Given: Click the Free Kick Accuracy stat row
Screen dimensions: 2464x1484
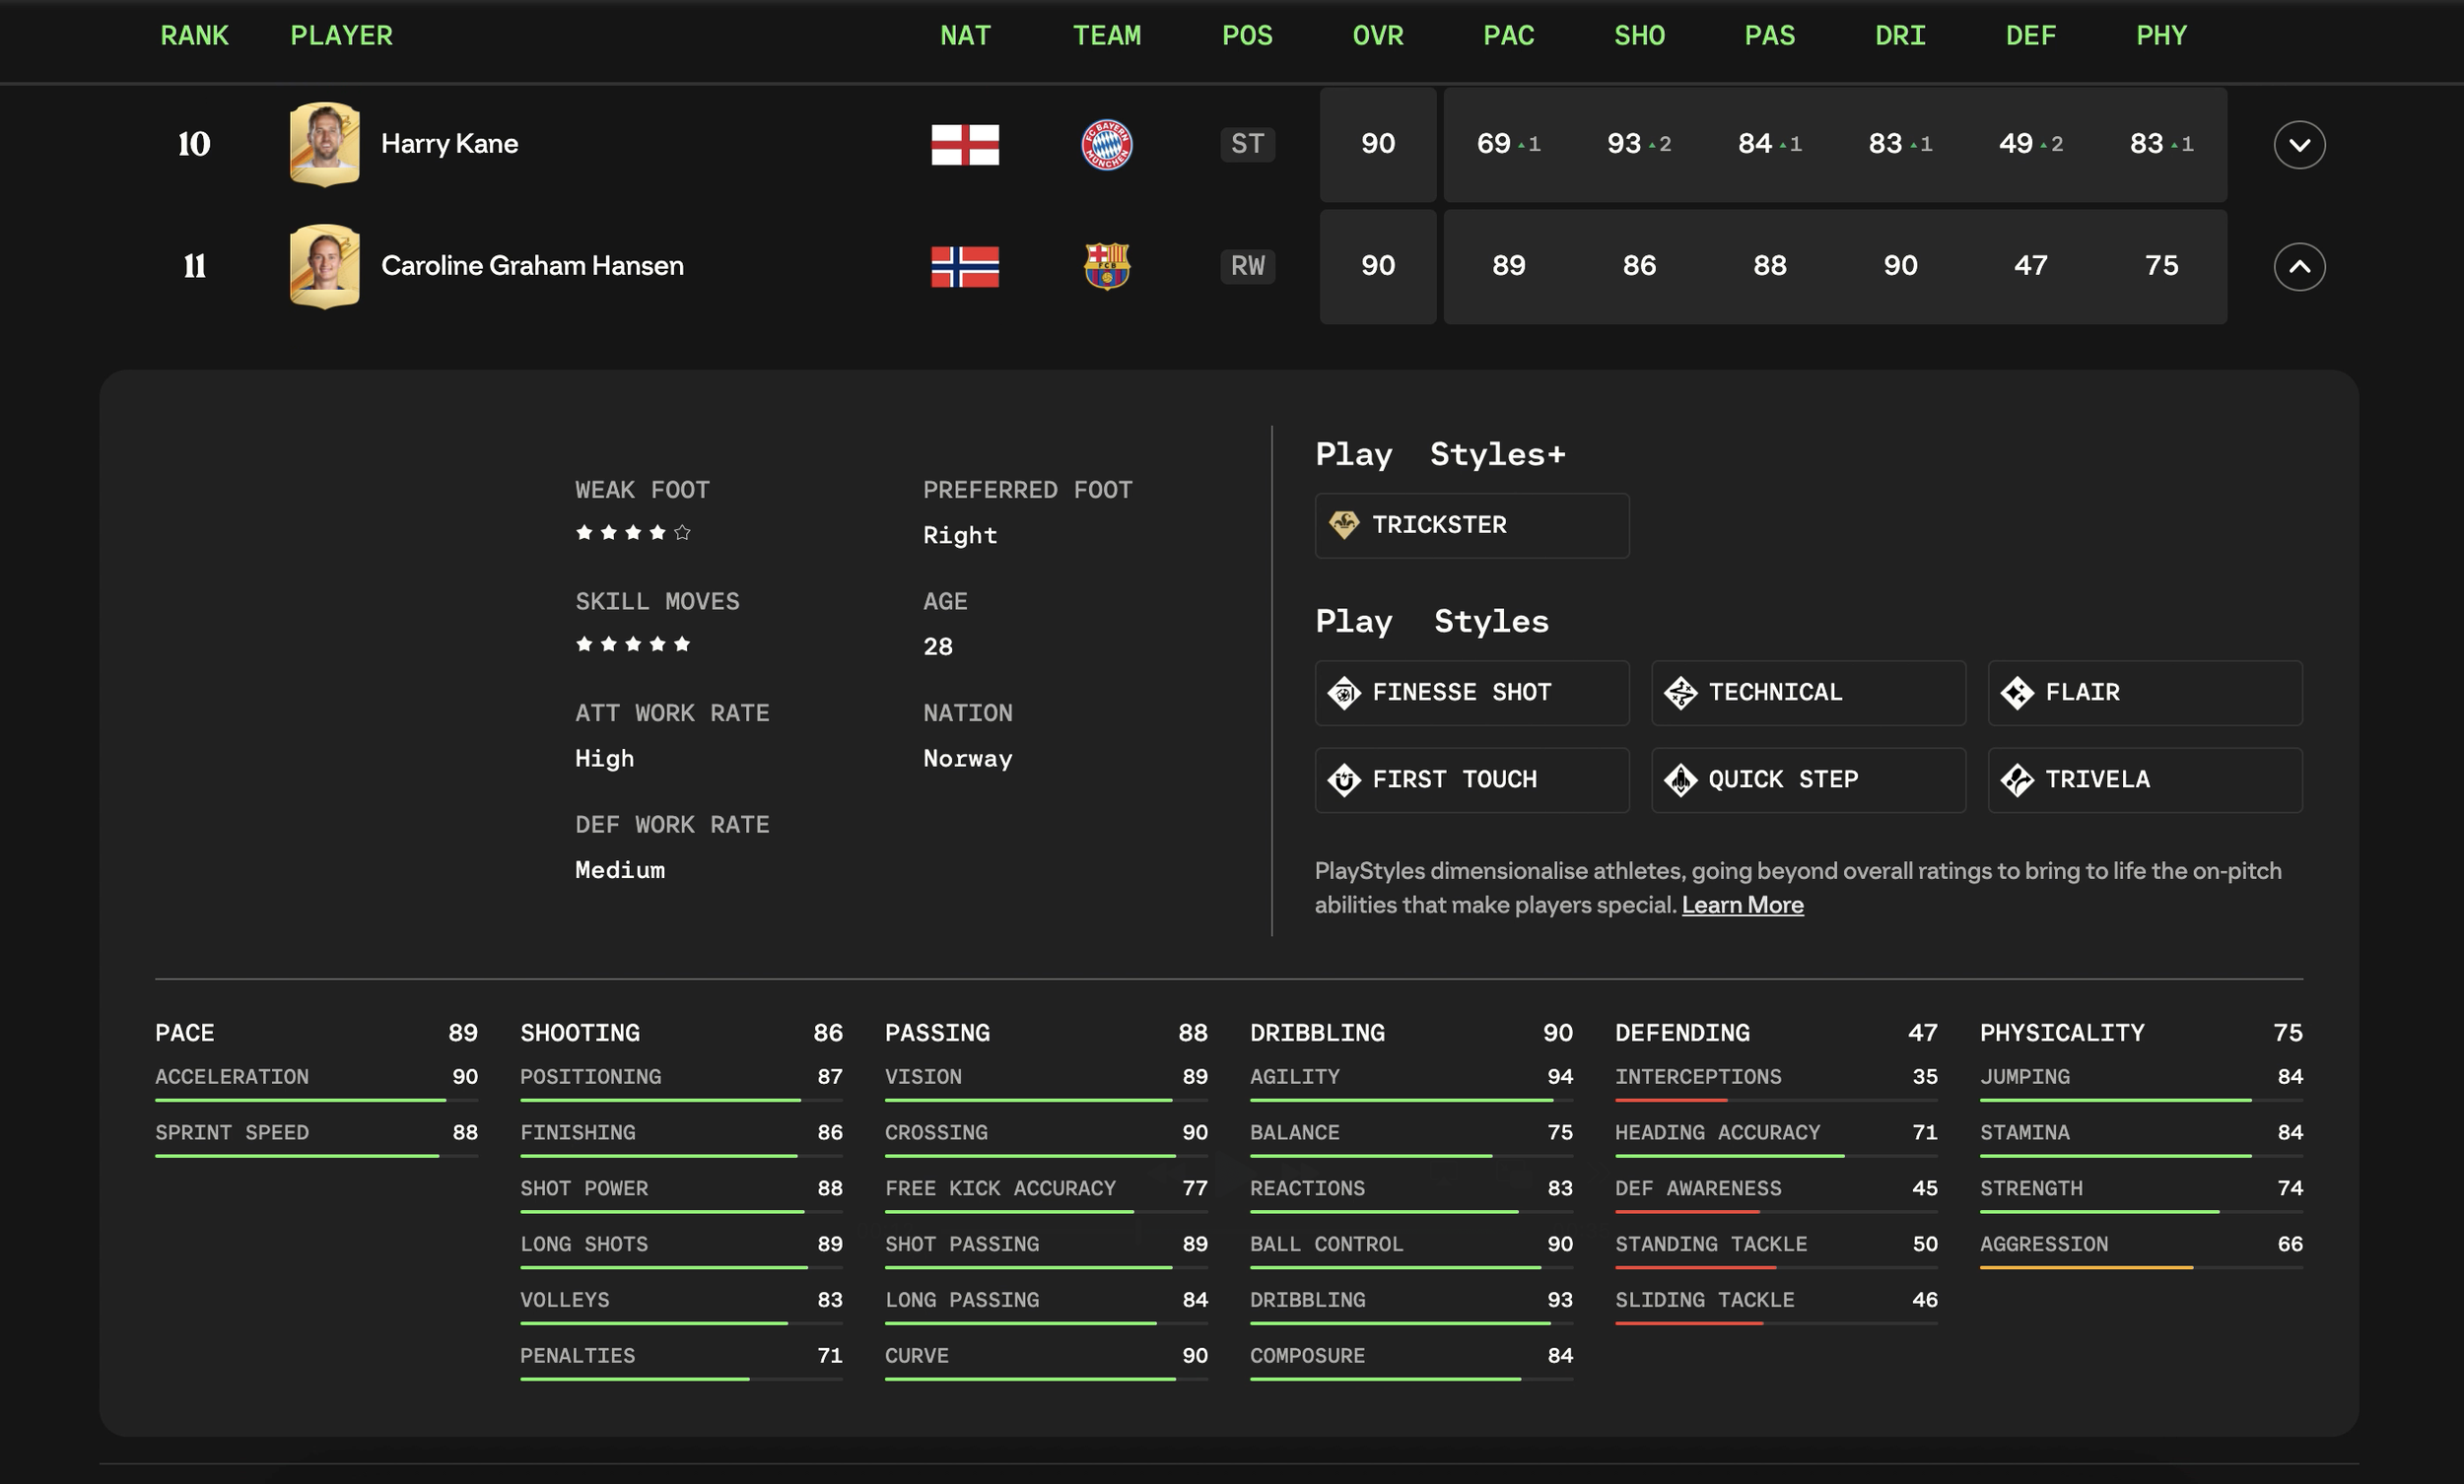Looking at the screenshot, I should (x=1046, y=1193).
